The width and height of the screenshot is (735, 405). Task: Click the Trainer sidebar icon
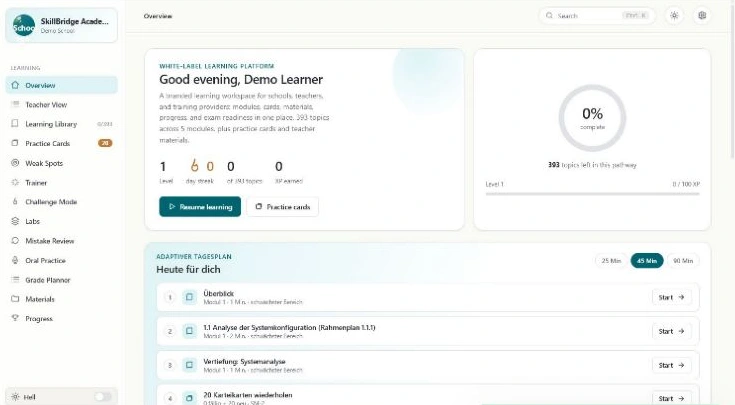15,182
